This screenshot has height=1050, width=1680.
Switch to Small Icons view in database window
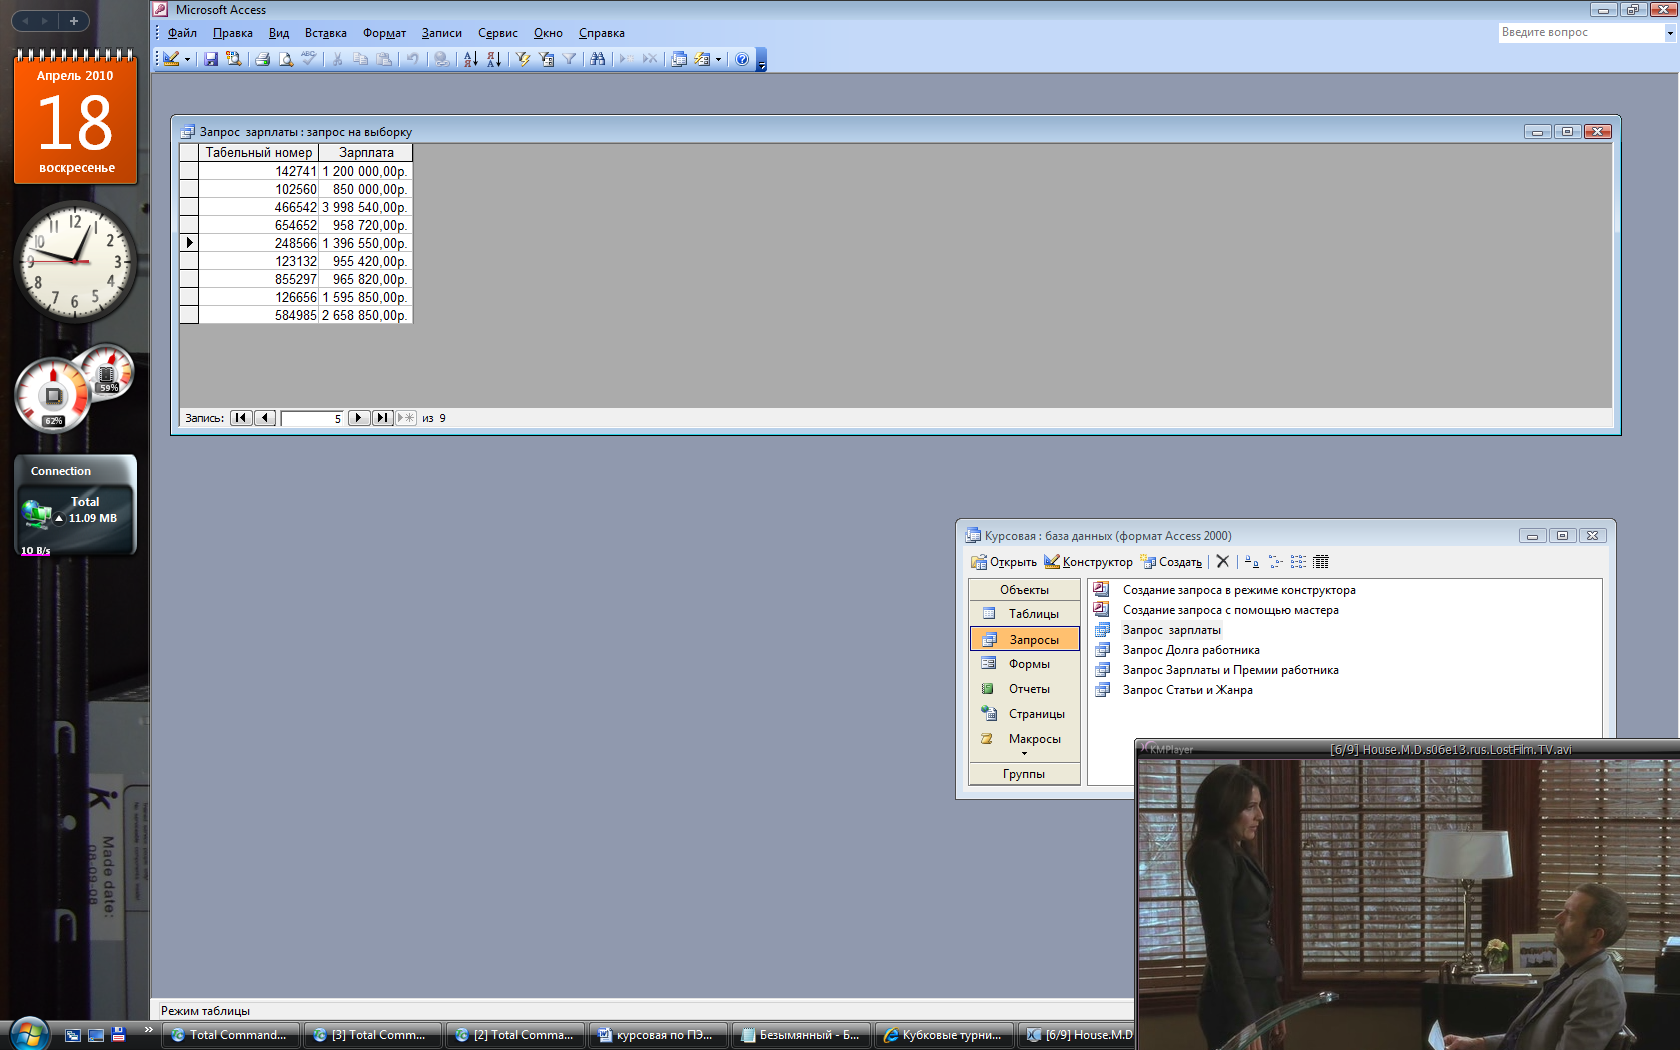pyautogui.click(x=1275, y=562)
